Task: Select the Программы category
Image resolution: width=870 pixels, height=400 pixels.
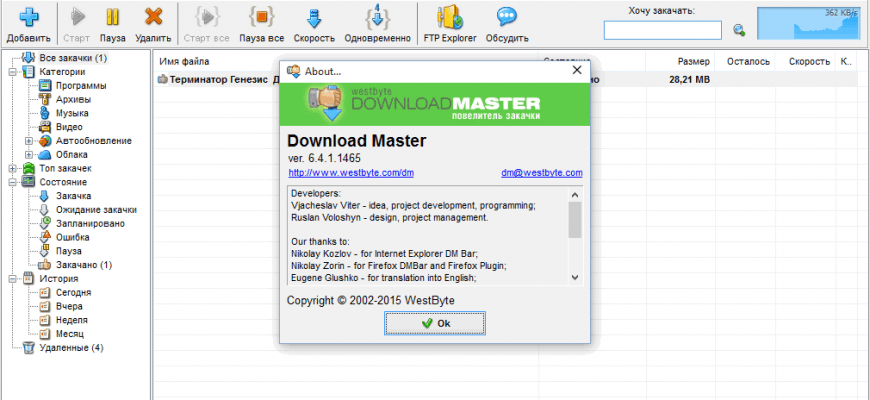Action: click(x=81, y=85)
